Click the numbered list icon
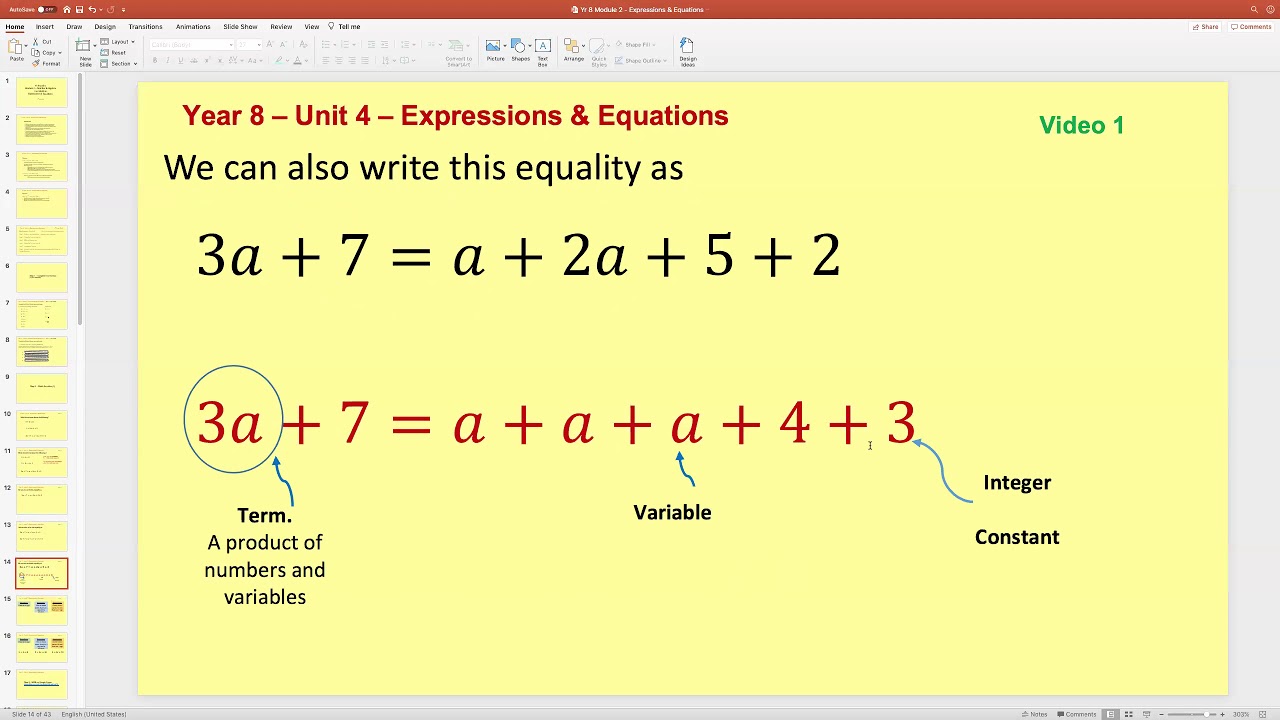Screen dimensions: 1280x720 (344, 45)
